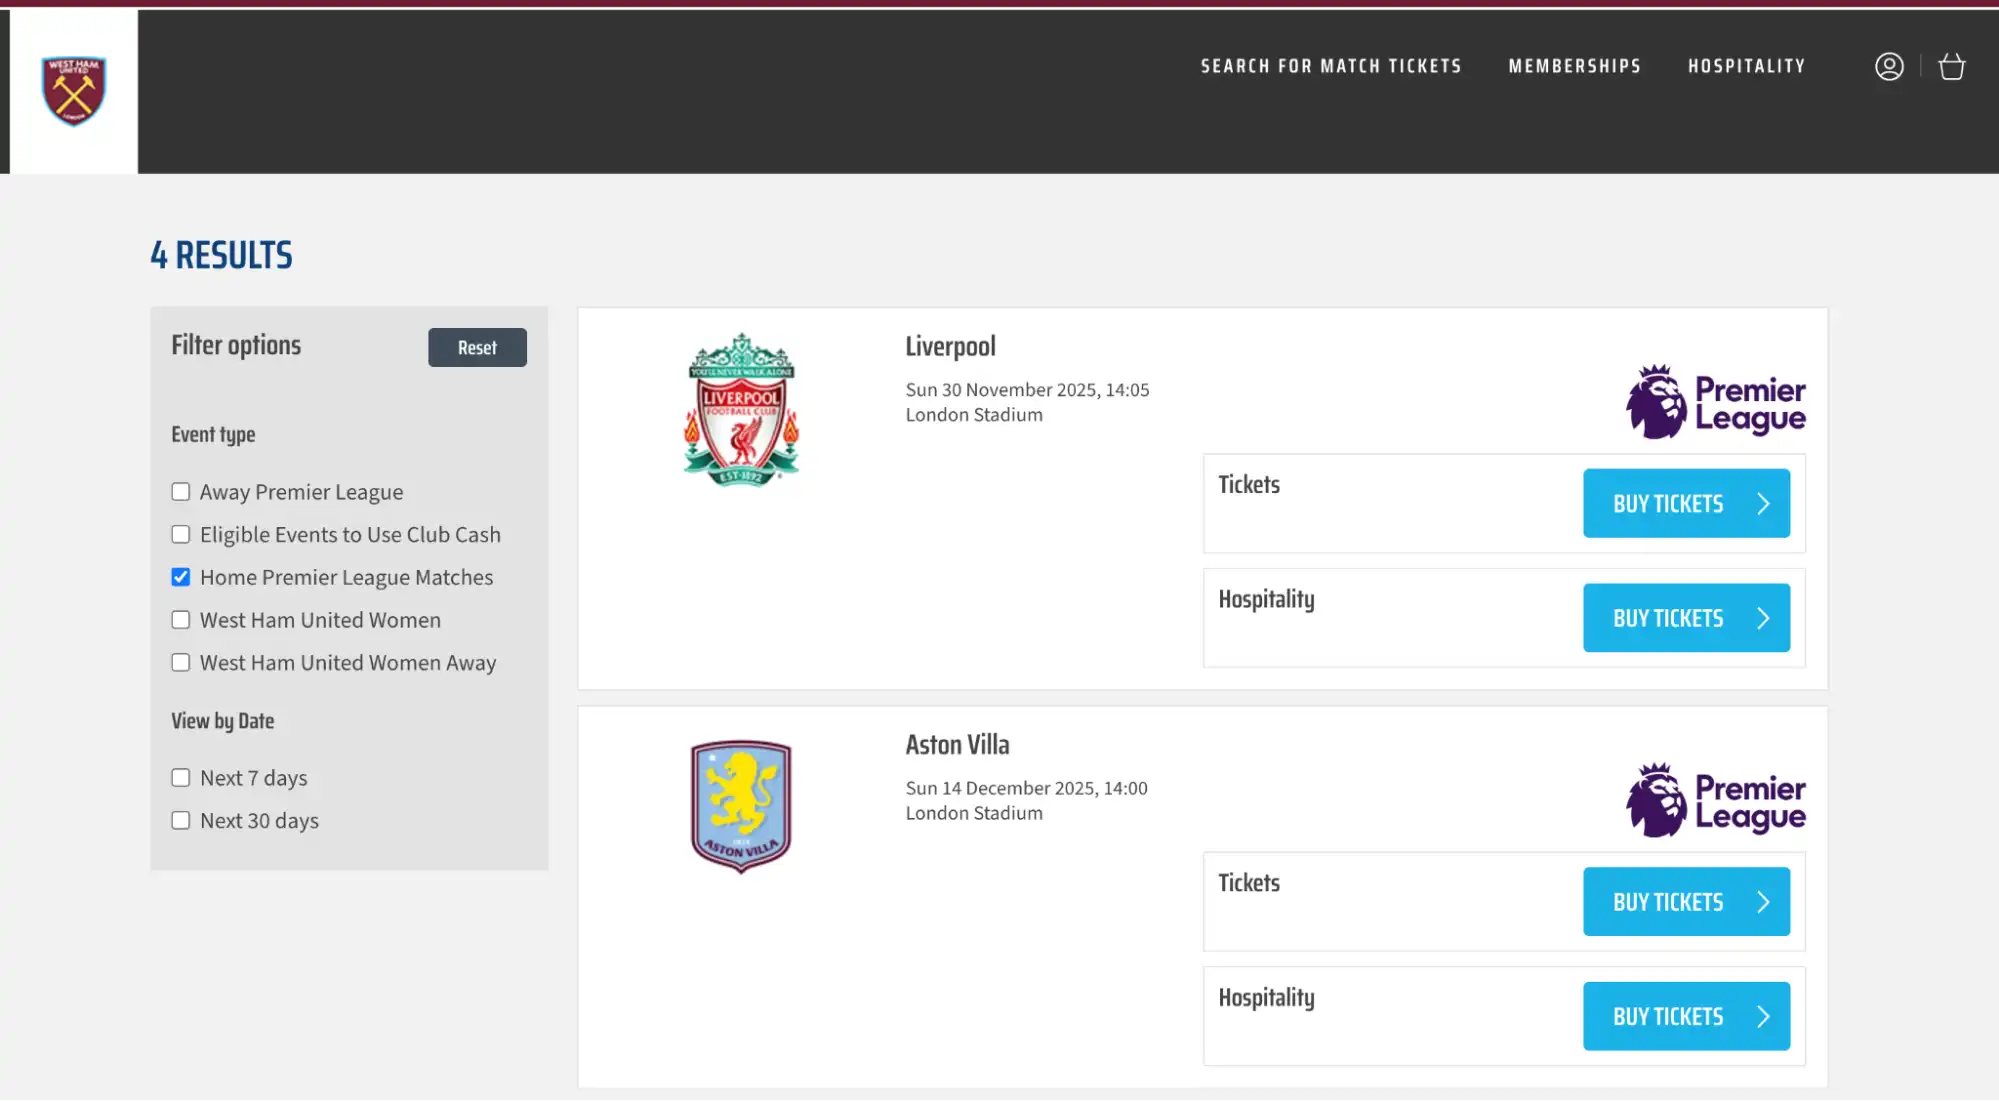Click Reset to clear filter options
This screenshot has height=1101, width=1999.
tap(477, 347)
